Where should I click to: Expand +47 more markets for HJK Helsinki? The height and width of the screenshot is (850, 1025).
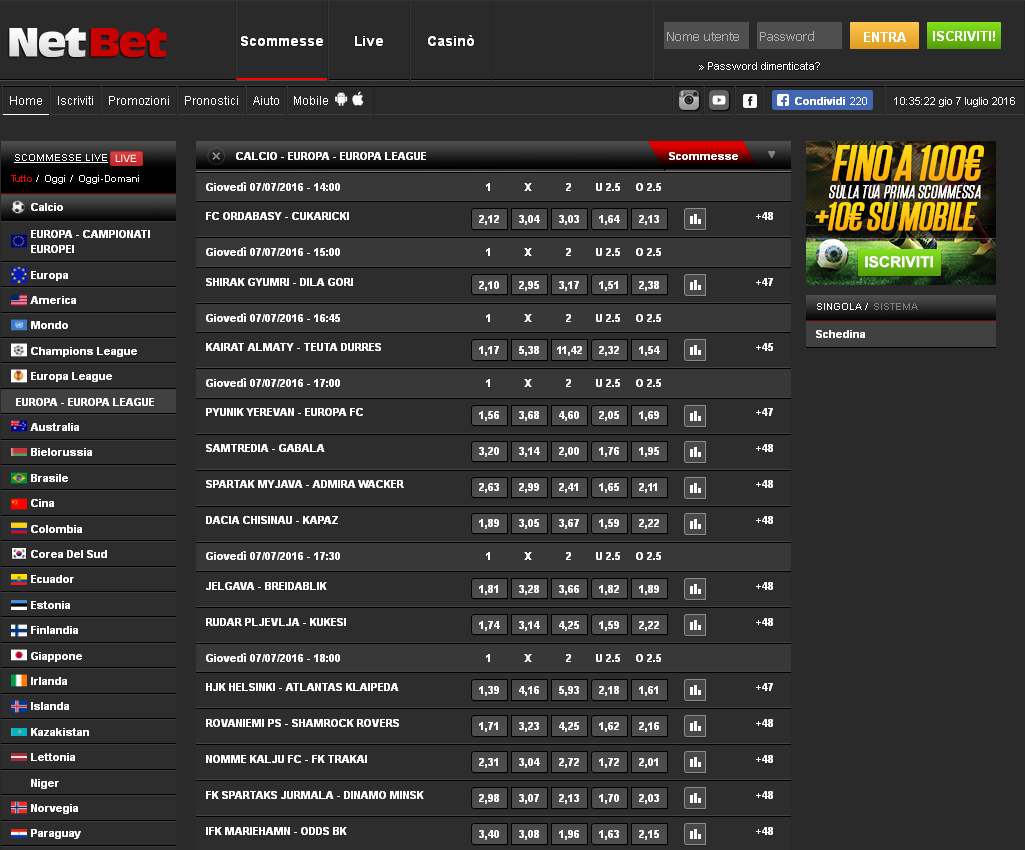pyautogui.click(x=764, y=687)
